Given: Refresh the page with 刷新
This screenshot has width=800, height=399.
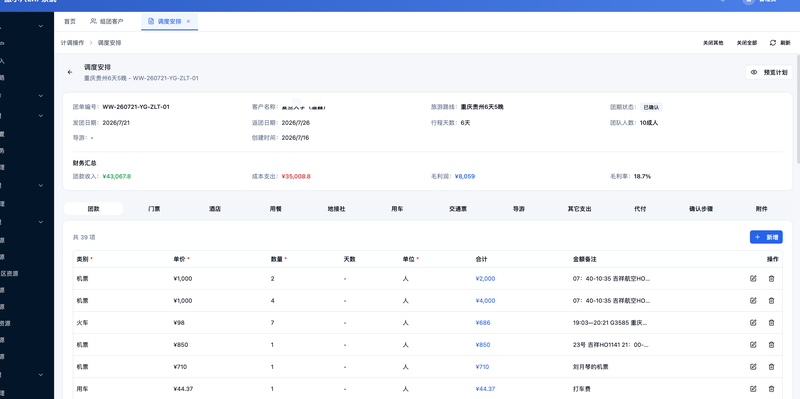Looking at the screenshot, I should click(780, 43).
